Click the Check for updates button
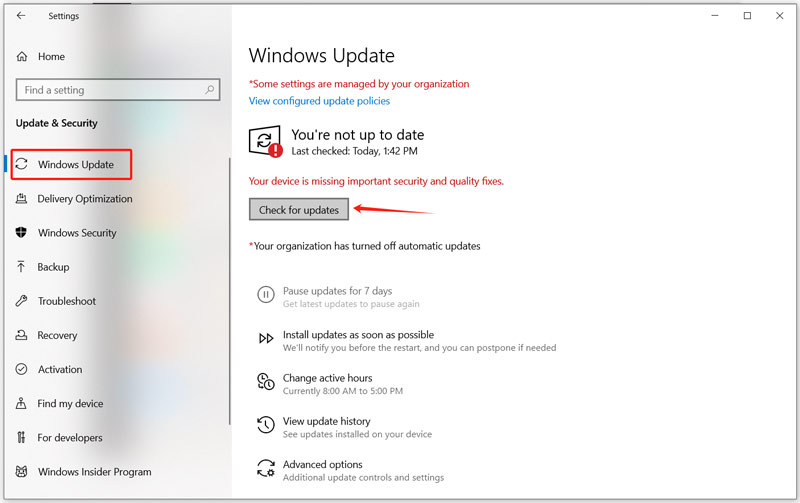Viewport: 800px width, 503px height. (298, 210)
